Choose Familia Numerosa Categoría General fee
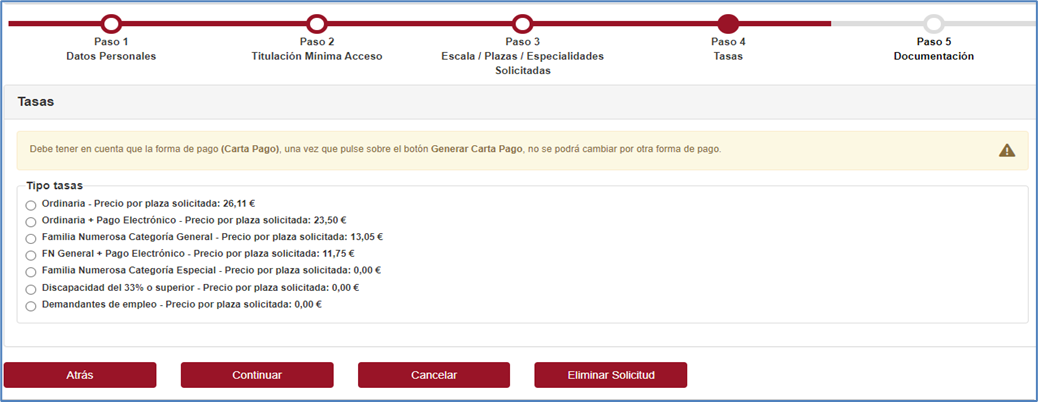This screenshot has height=402, width=1038. click(x=31, y=239)
